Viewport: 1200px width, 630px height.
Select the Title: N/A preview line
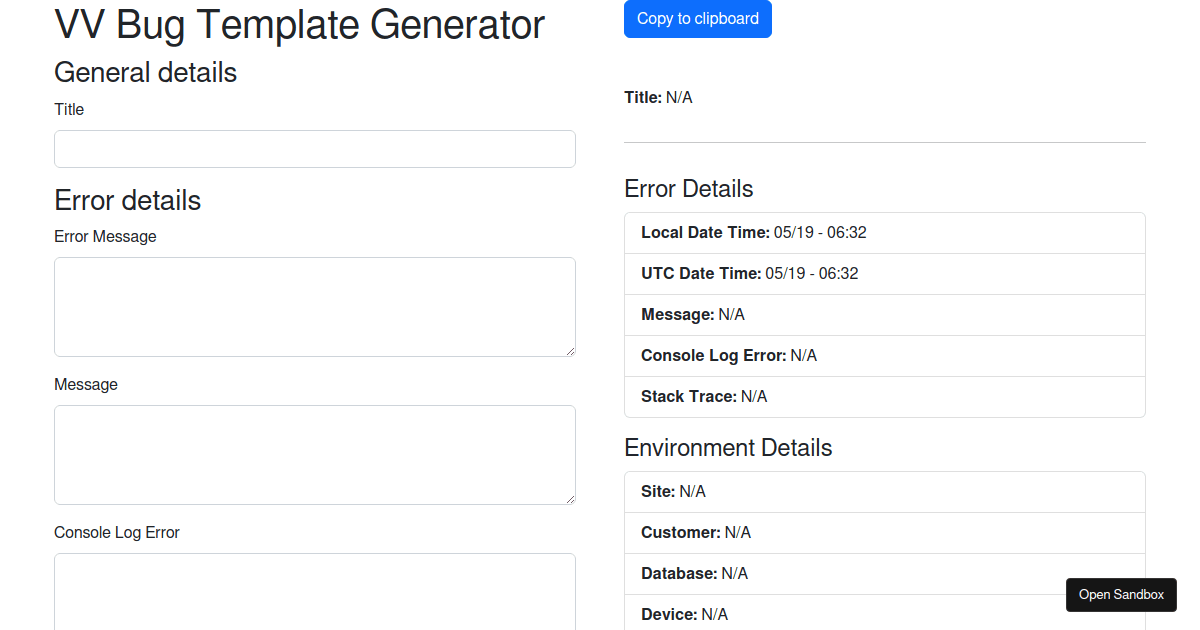pyautogui.click(x=658, y=98)
